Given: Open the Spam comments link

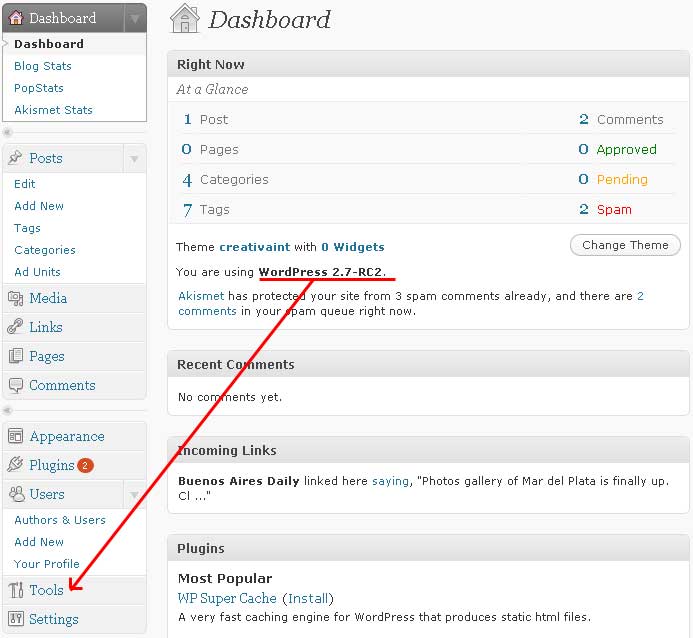Looking at the screenshot, I should (x=614, y=209).
